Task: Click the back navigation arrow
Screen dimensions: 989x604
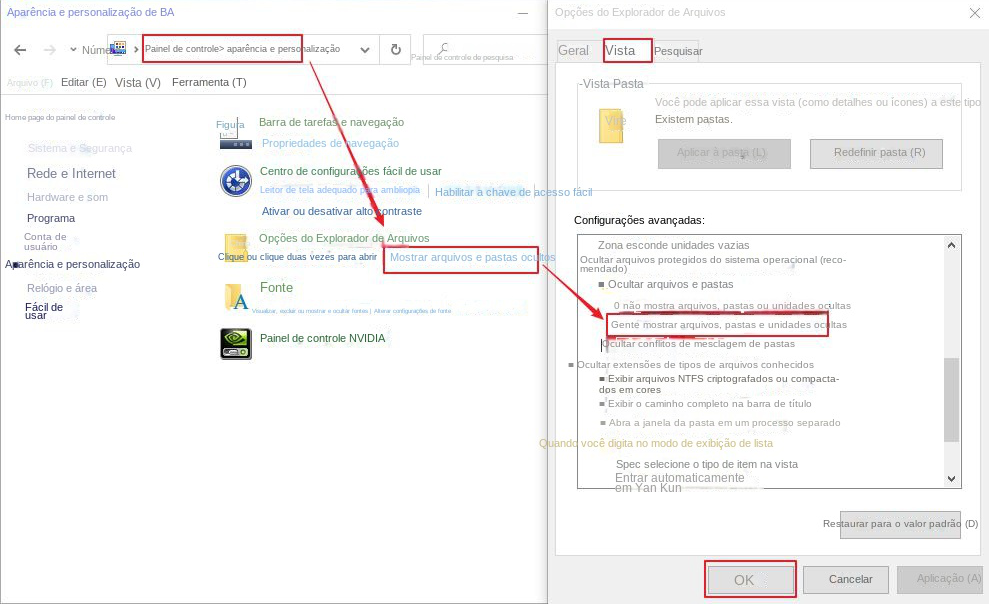Action: click(20, 50)
